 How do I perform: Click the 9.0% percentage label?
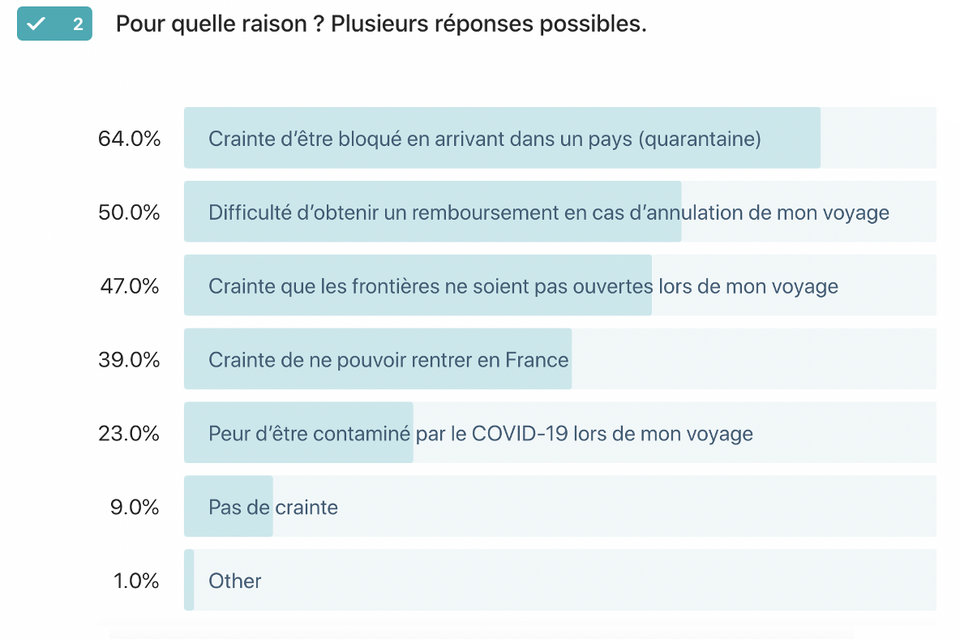point(135,507)
